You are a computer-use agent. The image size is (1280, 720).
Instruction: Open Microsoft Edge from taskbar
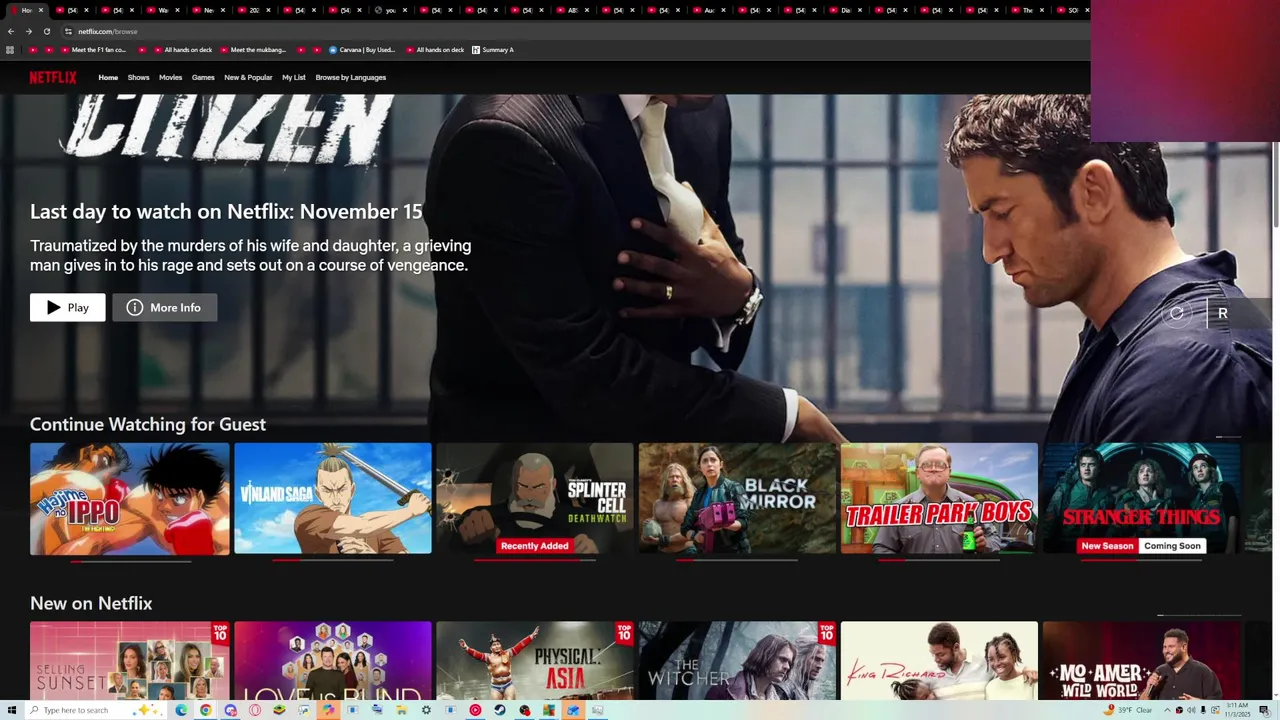pyautogui.click(x=181, y=710)
